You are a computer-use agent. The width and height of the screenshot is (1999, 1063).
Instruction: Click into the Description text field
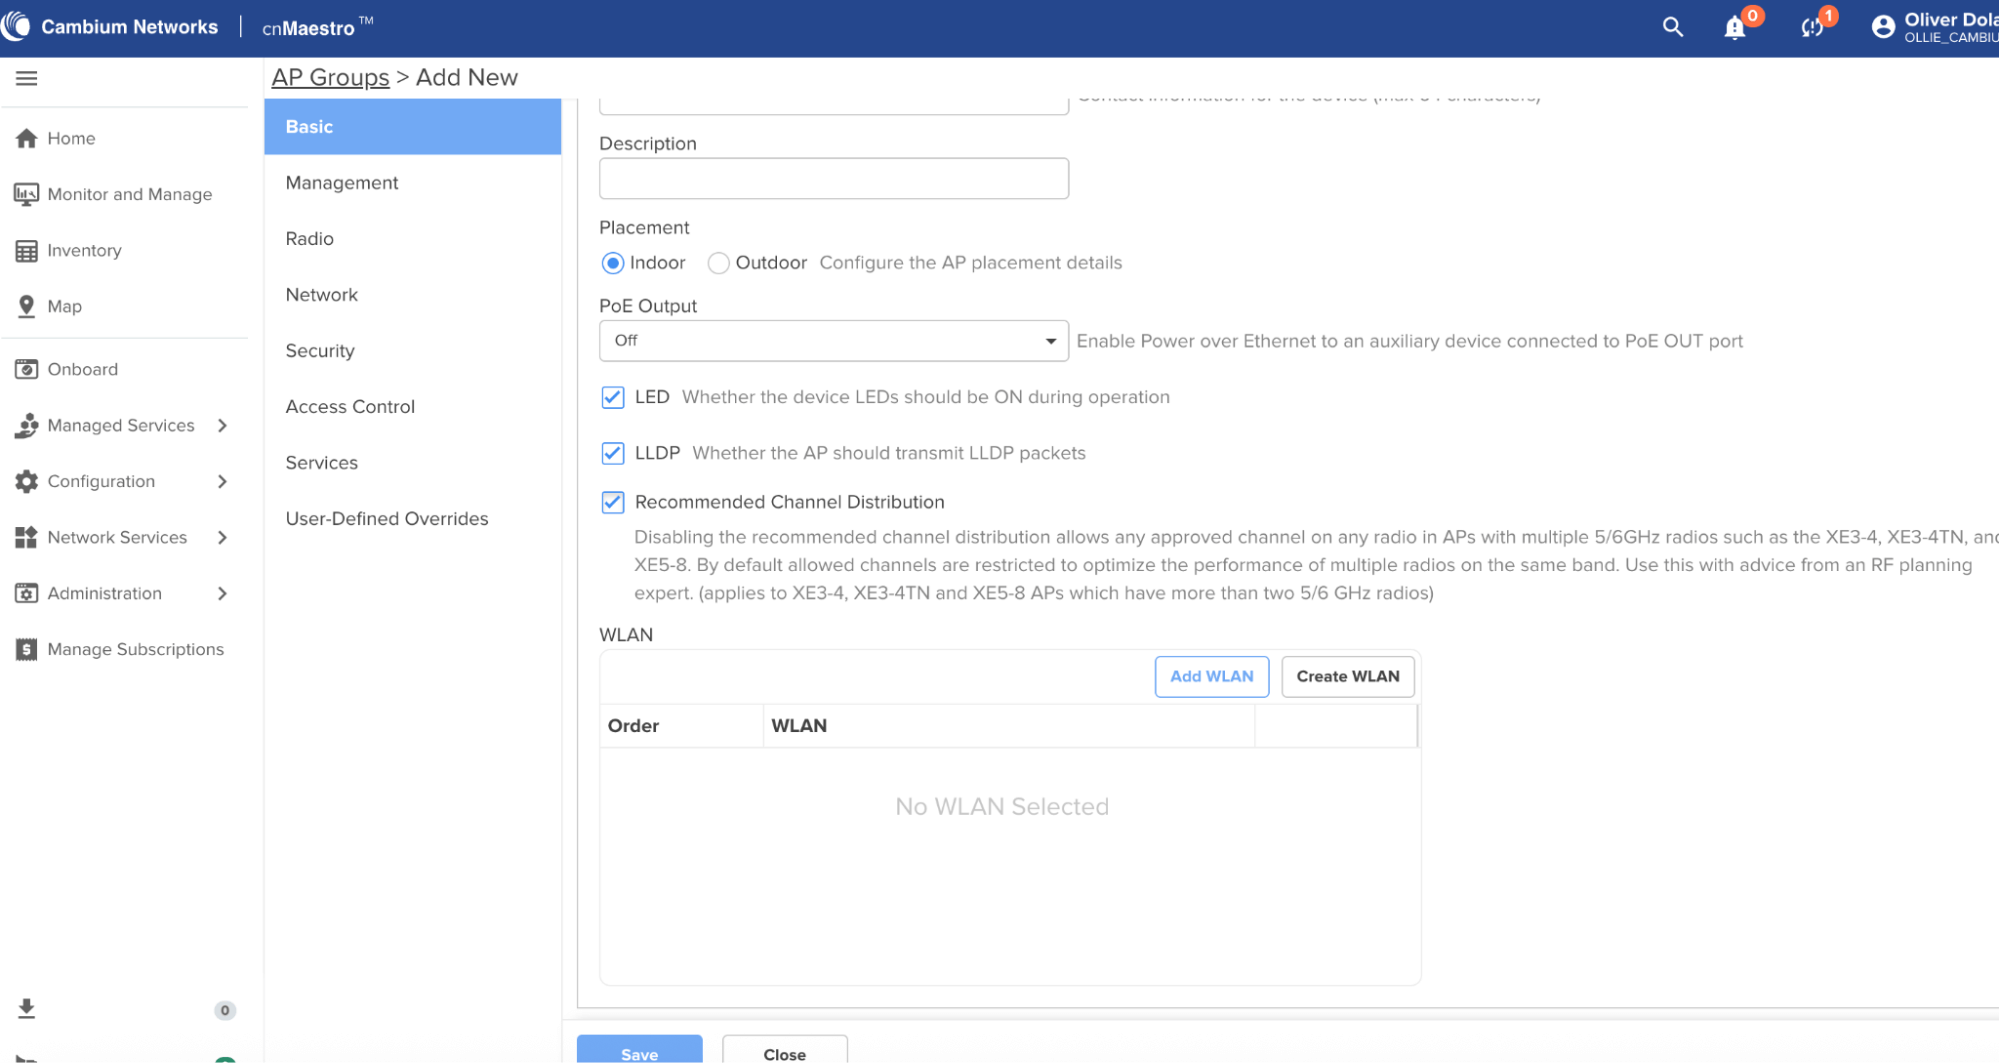(833, 179)
